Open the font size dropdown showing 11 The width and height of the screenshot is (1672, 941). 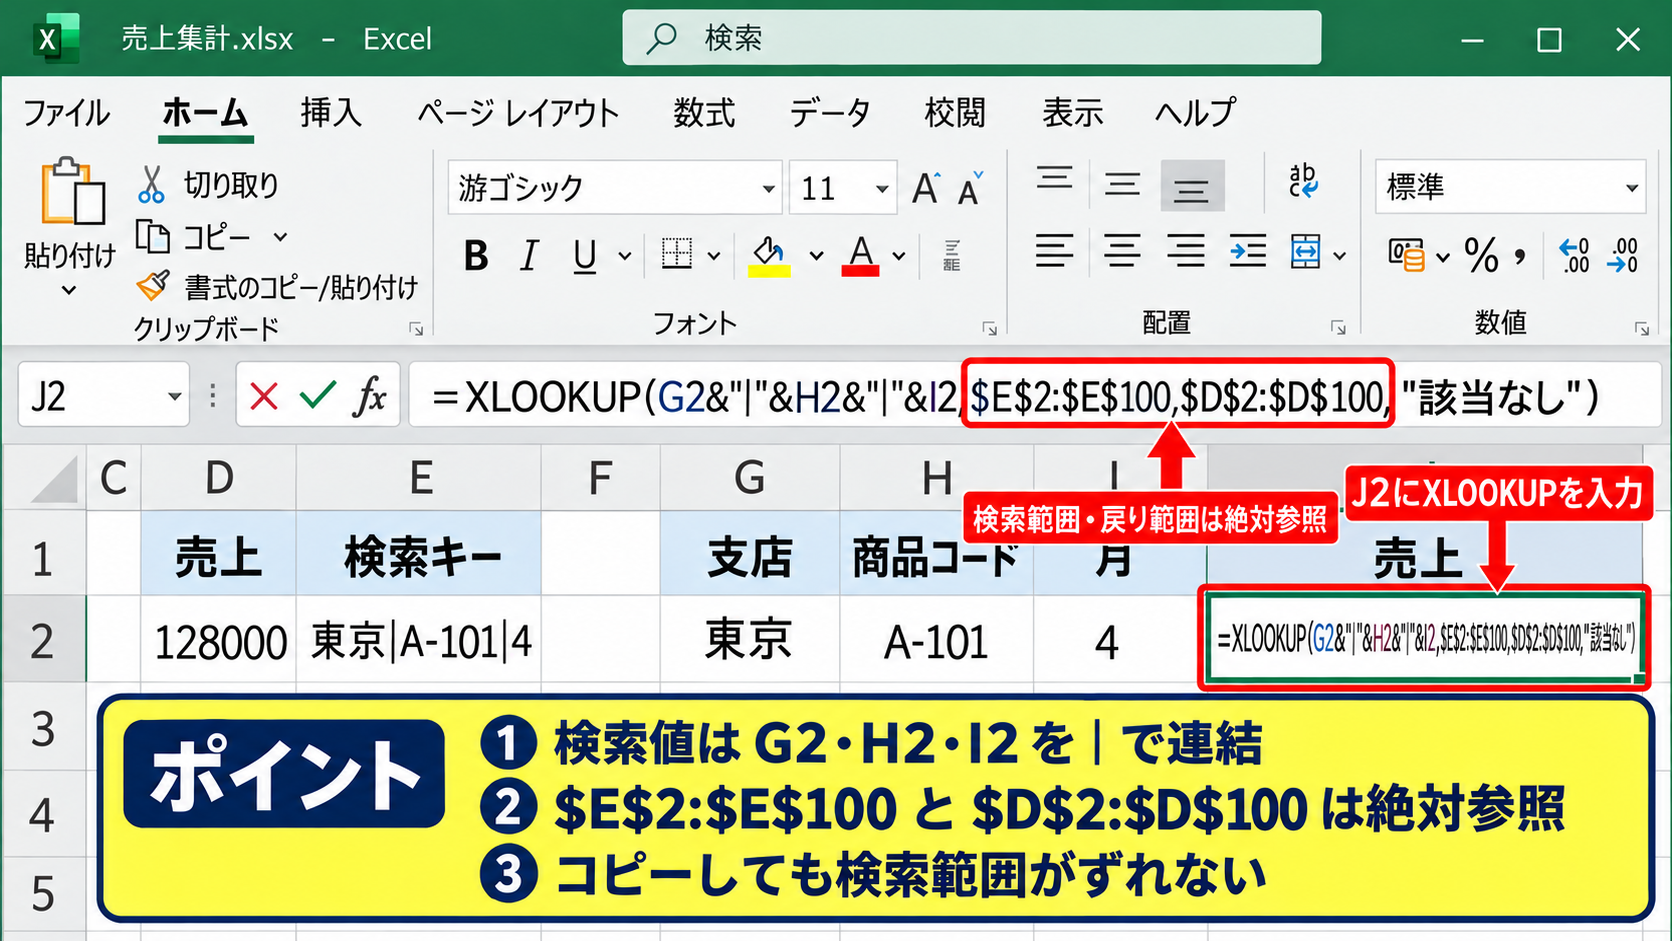(881, 189)
